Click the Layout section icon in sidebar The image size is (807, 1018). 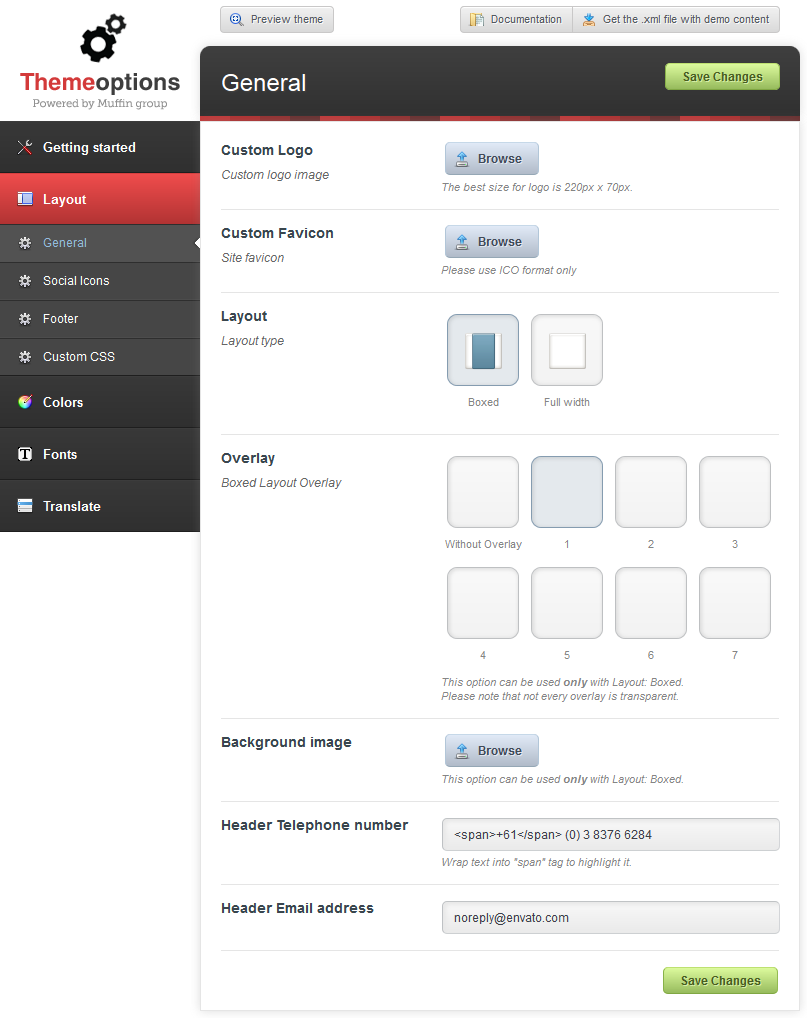[x=25, y=200]
